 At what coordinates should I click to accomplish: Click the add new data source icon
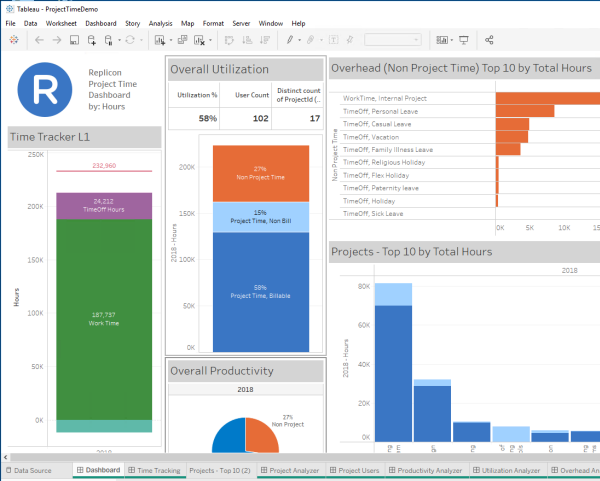(91, 40)
